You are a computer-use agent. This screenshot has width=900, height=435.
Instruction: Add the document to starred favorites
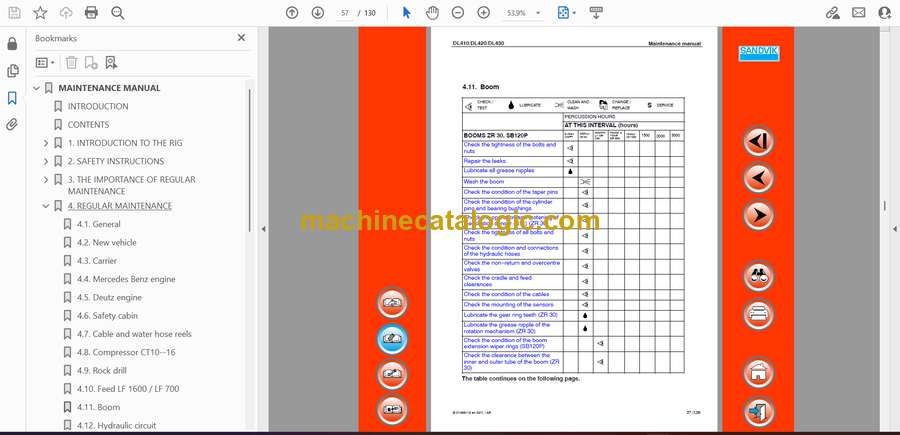click(40, 13)
